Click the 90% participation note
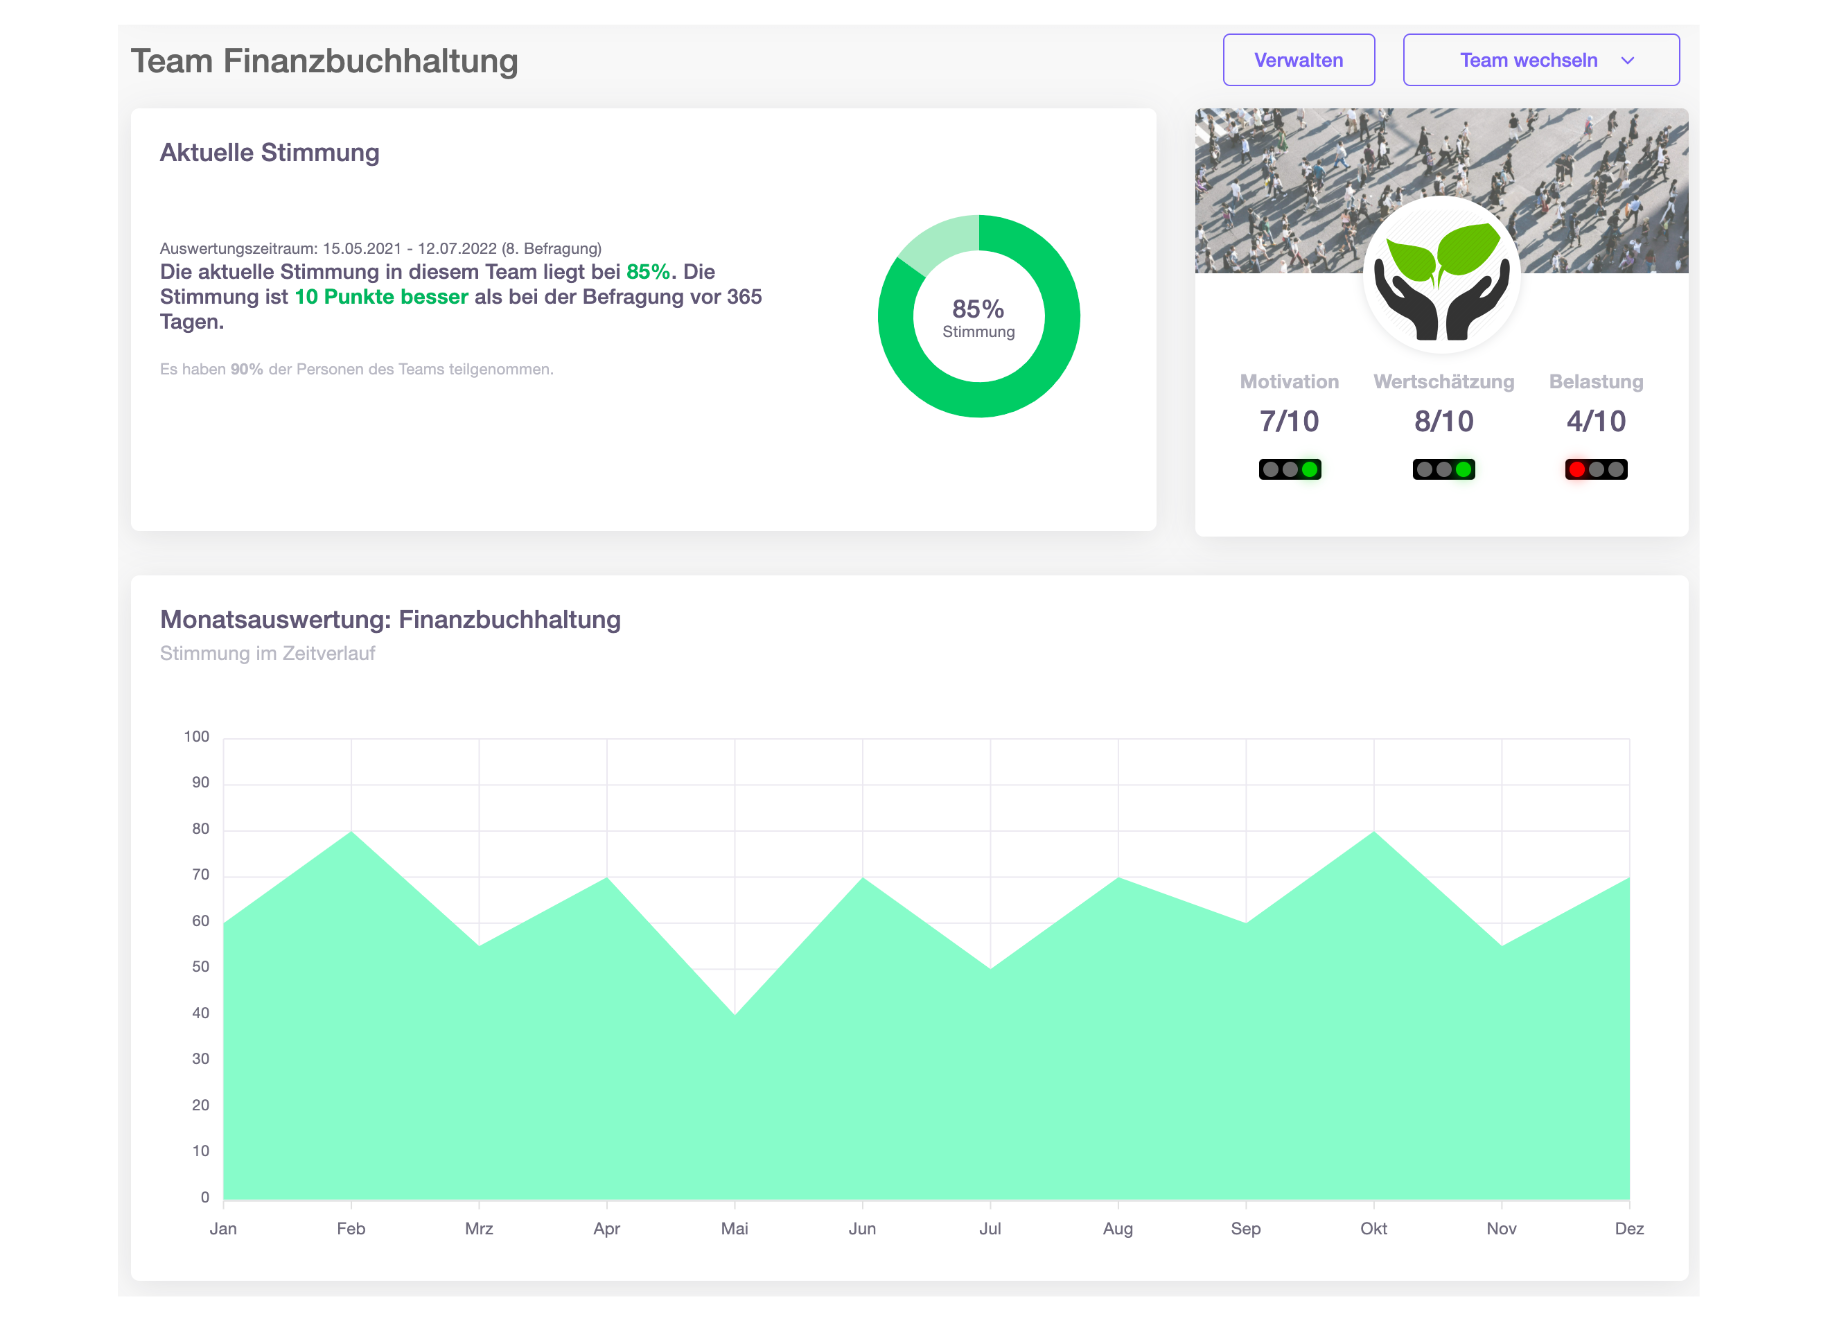 coord(356,369)
